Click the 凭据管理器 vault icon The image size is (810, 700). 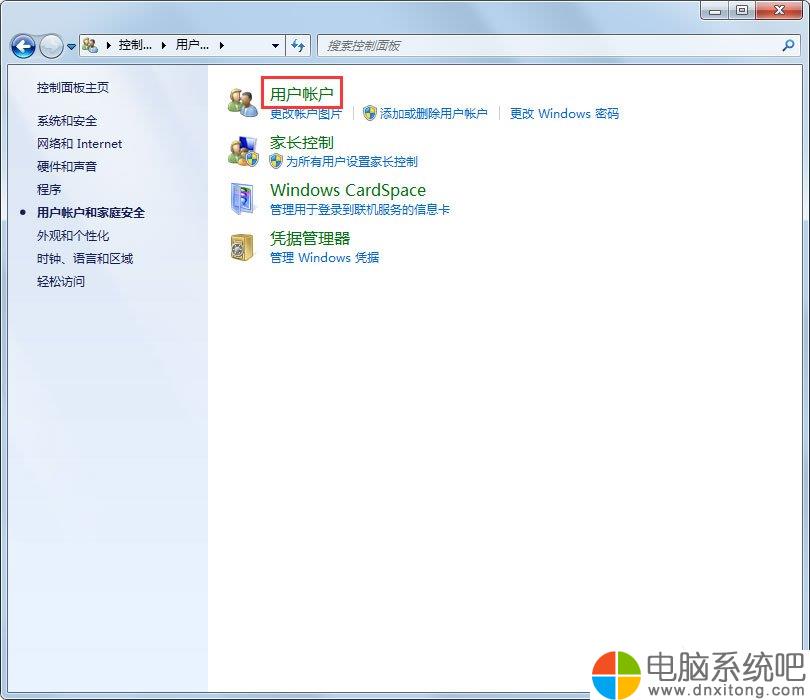242,247
